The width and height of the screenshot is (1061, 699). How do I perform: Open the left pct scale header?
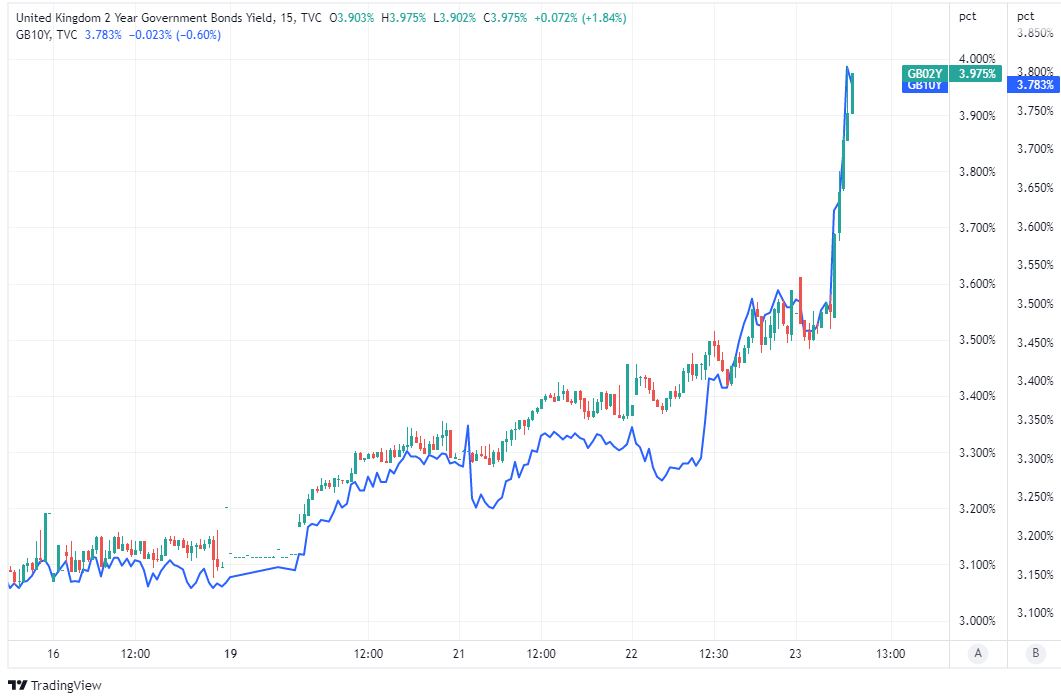coord(967,17)
